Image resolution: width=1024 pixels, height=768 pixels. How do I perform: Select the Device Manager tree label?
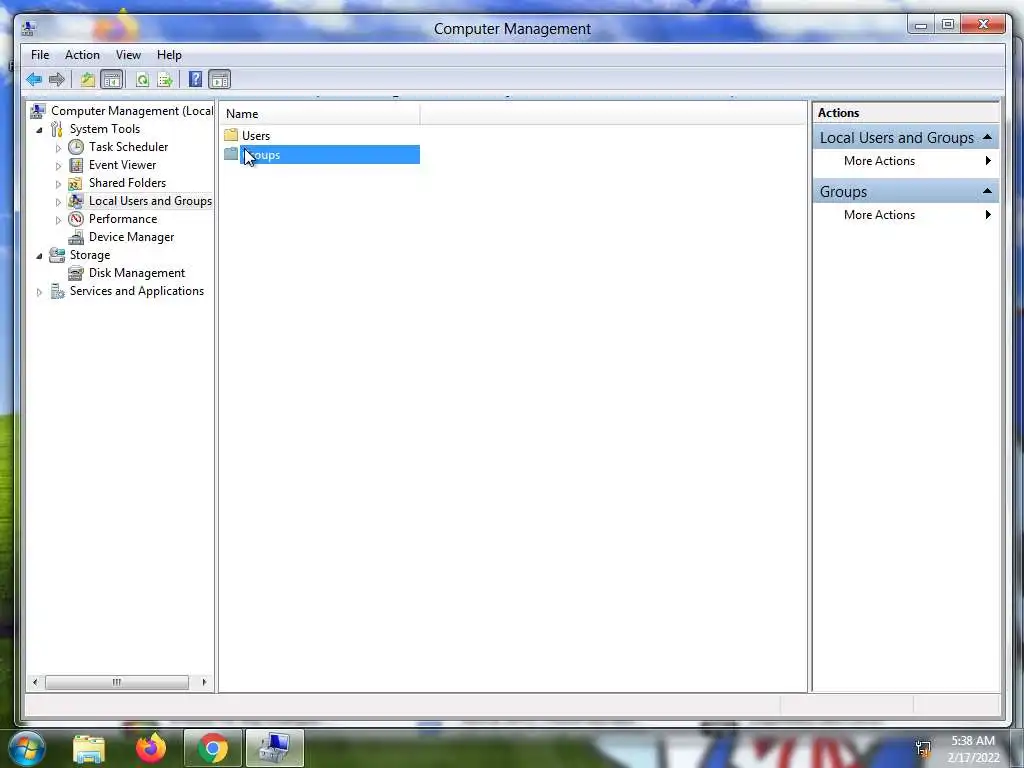131,237
